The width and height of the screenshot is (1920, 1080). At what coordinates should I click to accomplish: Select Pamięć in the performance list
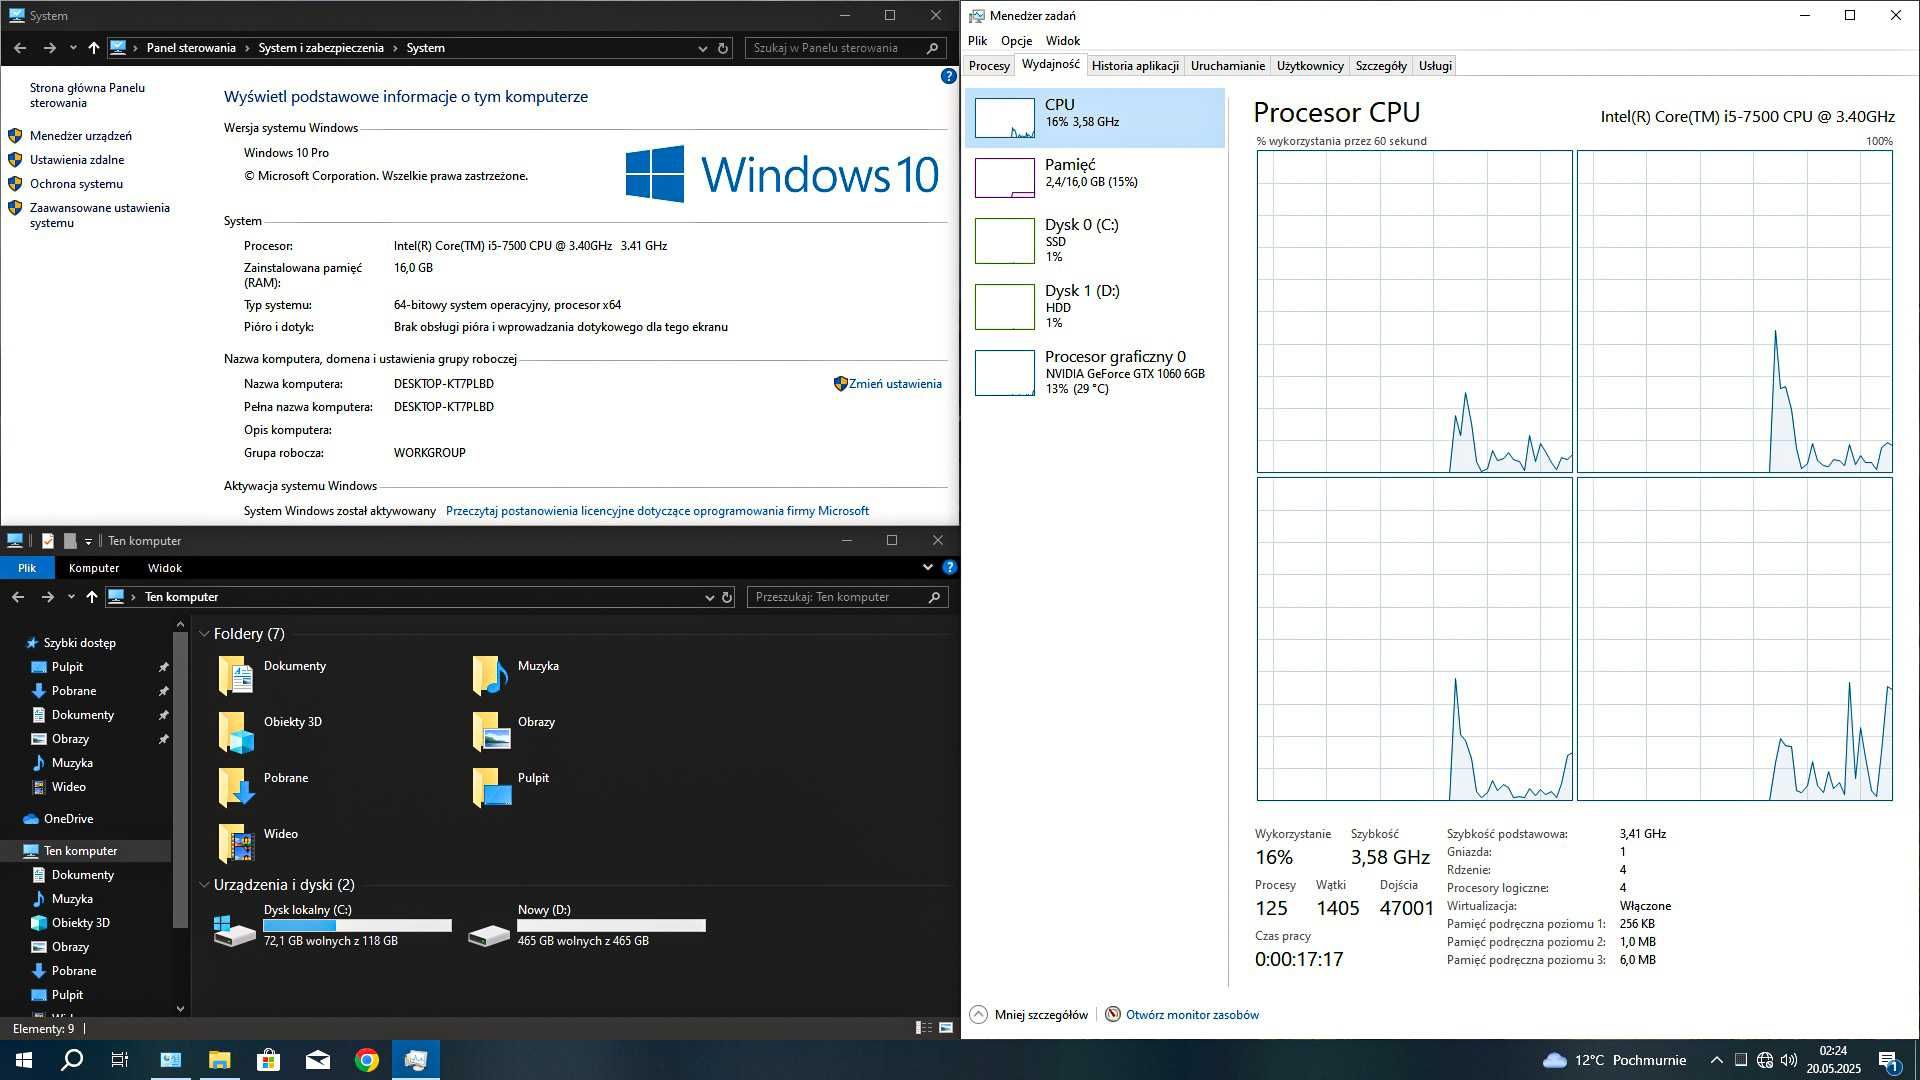pos(1095,178)
